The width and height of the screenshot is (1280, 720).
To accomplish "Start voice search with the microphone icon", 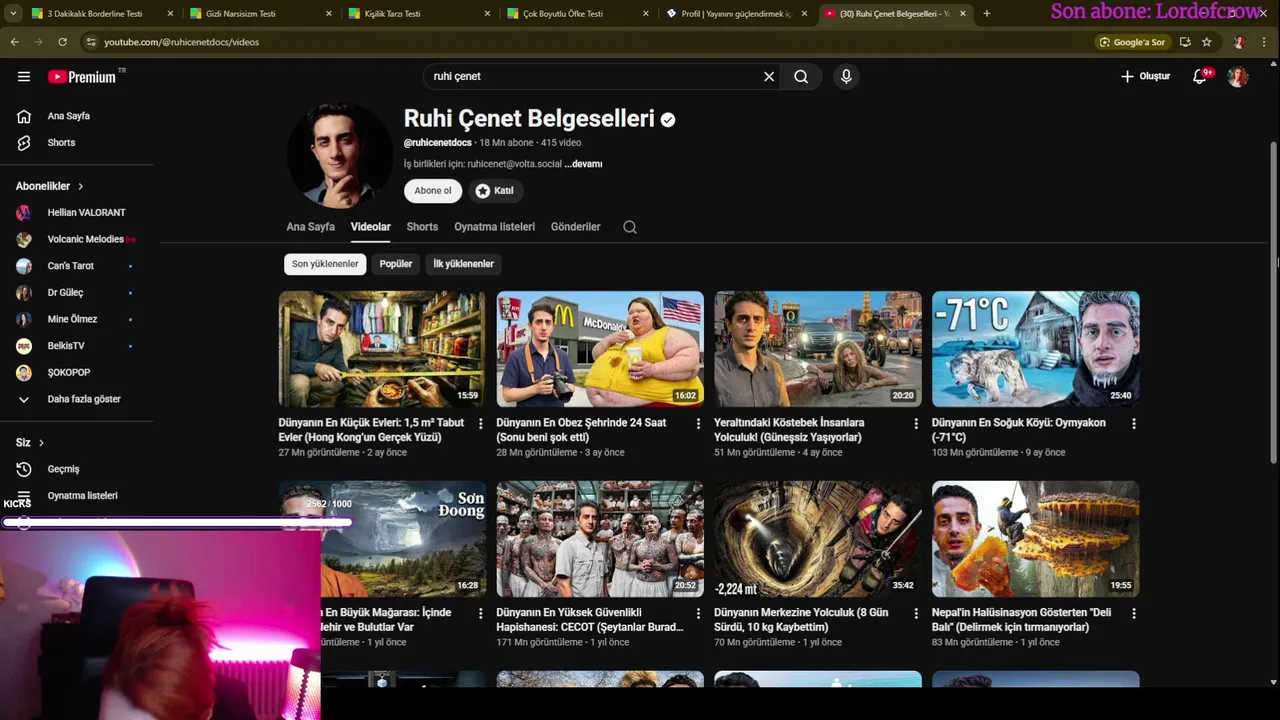I will coord(846,76).
